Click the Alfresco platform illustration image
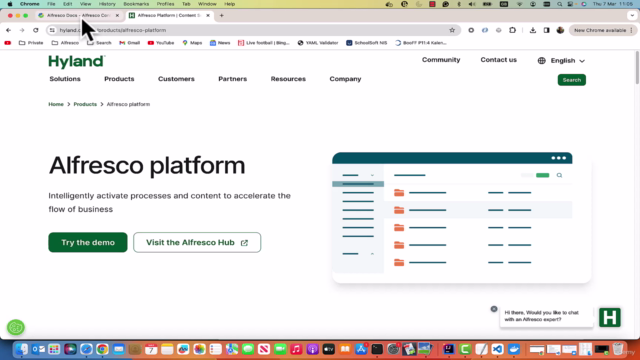The height and width of the screenshot is (360, 640). pyautogui.click(x=462, y=218)
